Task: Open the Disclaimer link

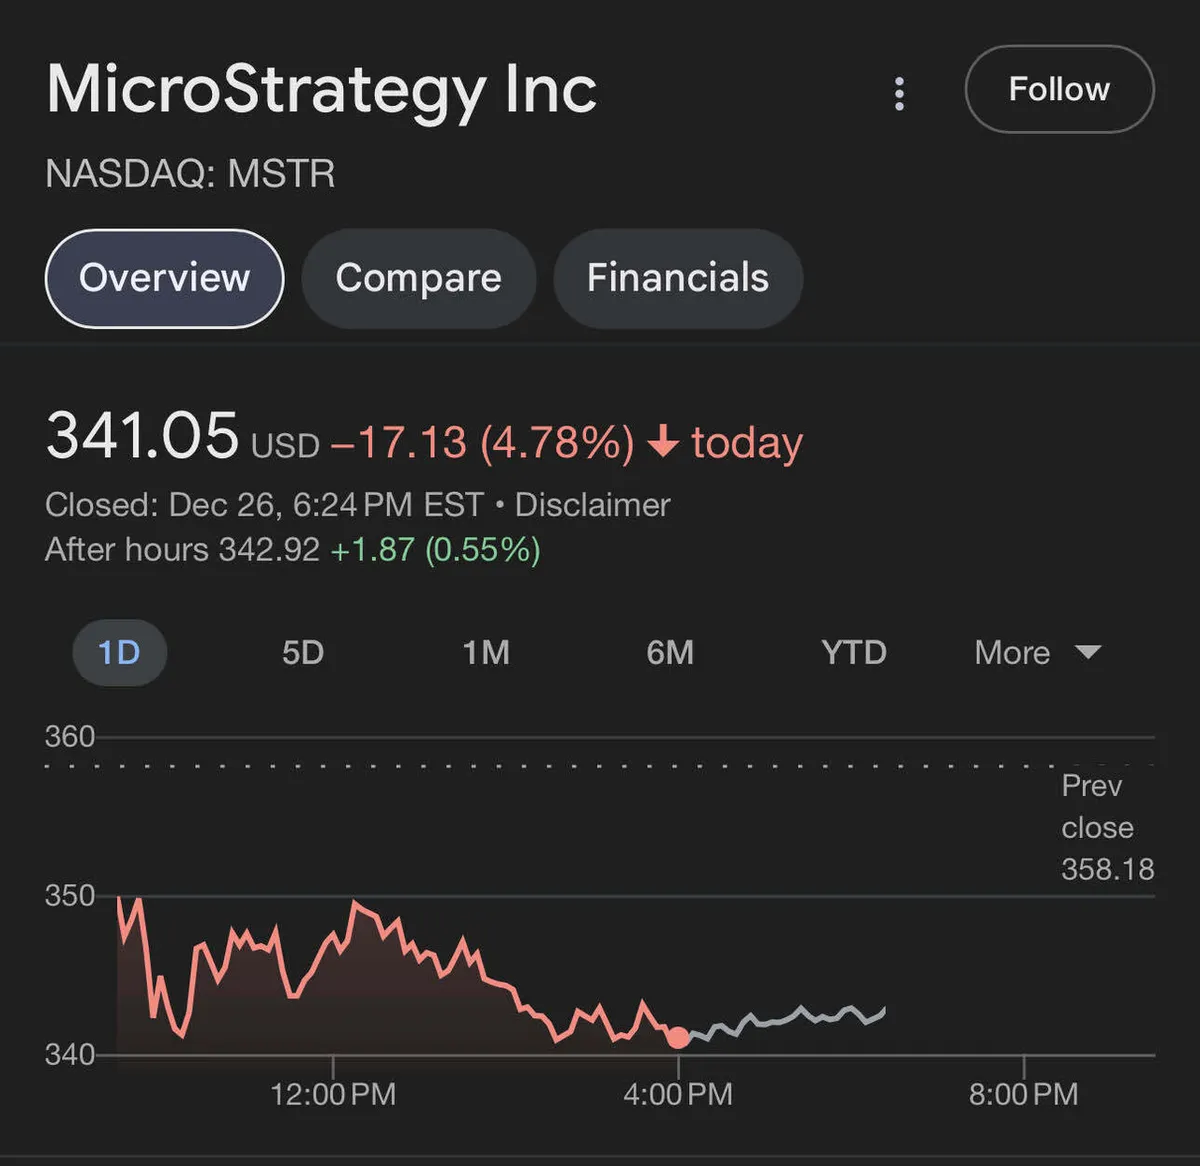Action: tap(592, 505)
